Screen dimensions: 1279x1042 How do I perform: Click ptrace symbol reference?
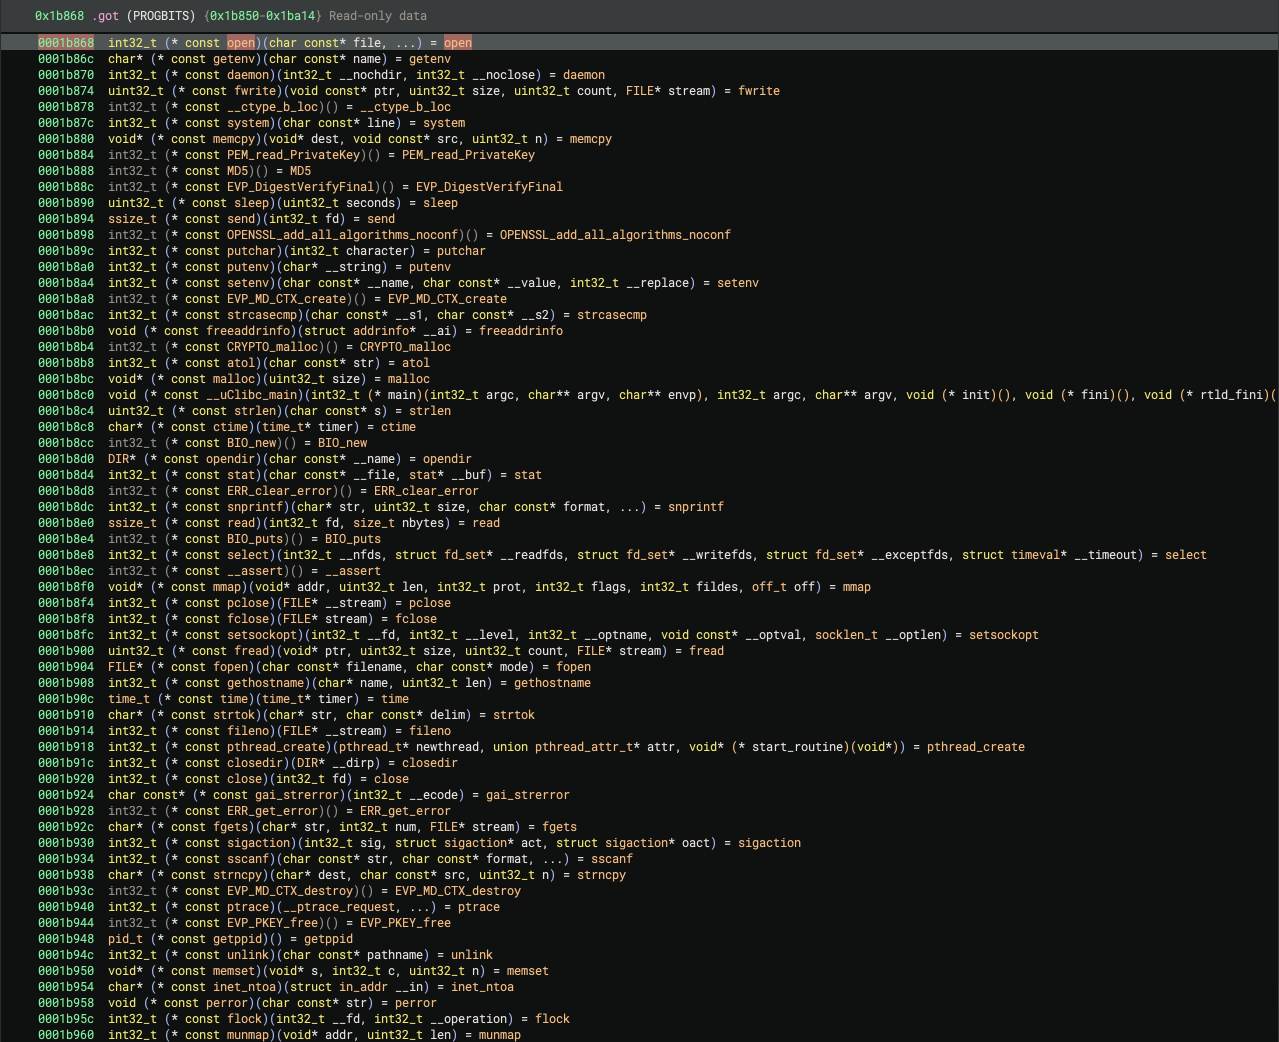click(x=479, y=907)
